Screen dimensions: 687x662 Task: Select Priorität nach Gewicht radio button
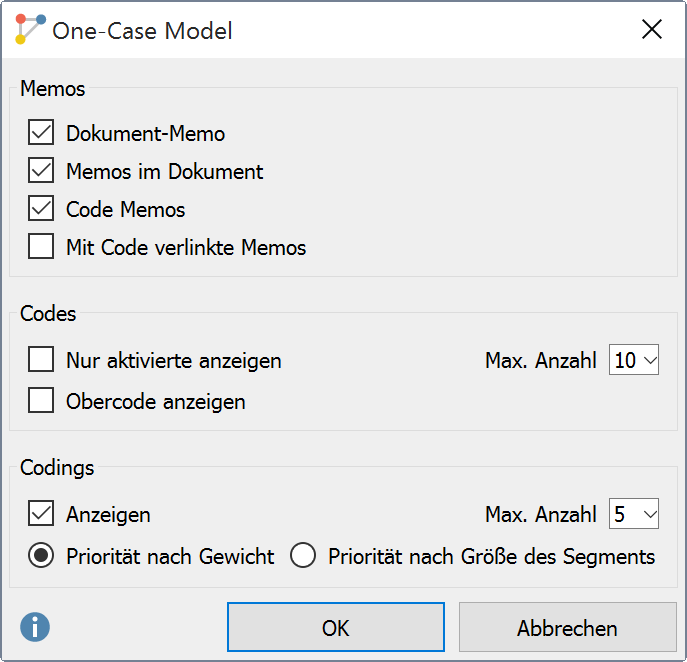click(41, 557)
